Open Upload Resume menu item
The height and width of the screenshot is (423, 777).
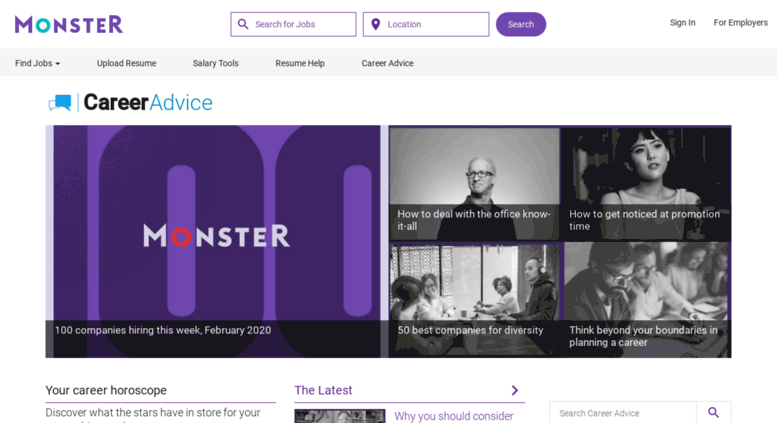pos(126,63)
